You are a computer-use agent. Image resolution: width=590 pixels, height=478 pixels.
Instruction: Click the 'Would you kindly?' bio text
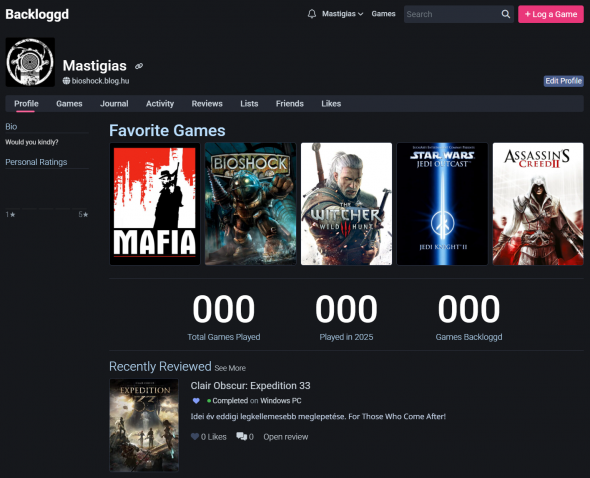point(32,142)
